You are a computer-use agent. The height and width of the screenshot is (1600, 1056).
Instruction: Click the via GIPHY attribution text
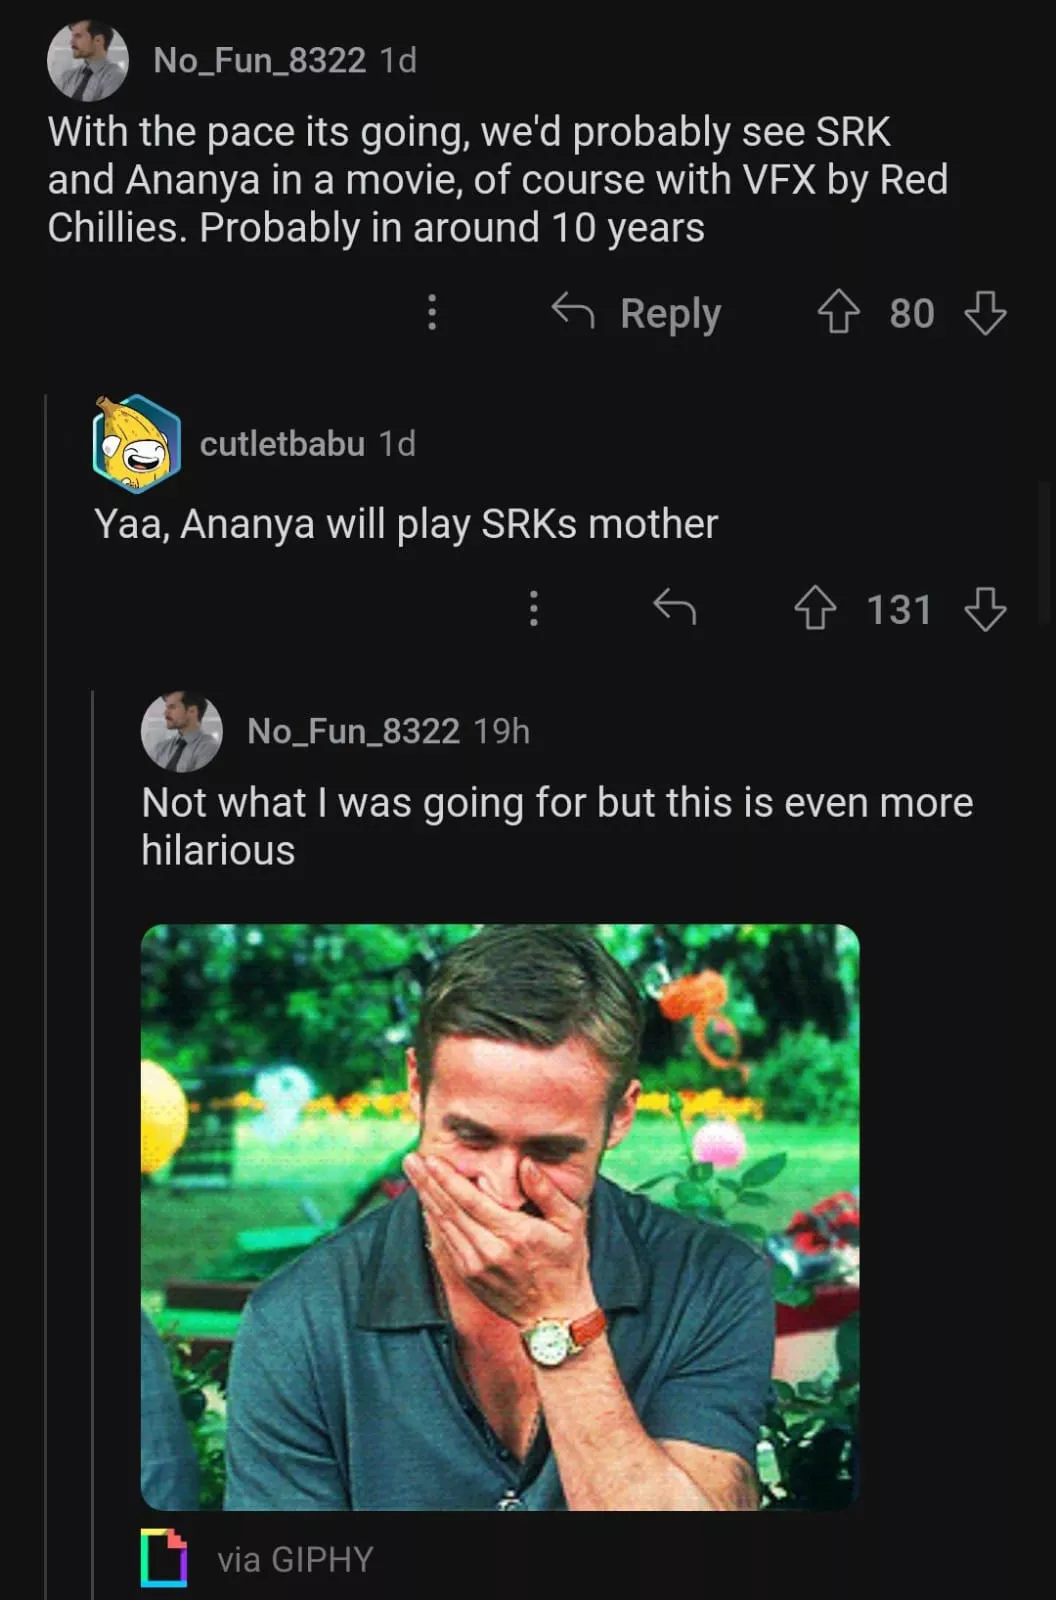295,1559
